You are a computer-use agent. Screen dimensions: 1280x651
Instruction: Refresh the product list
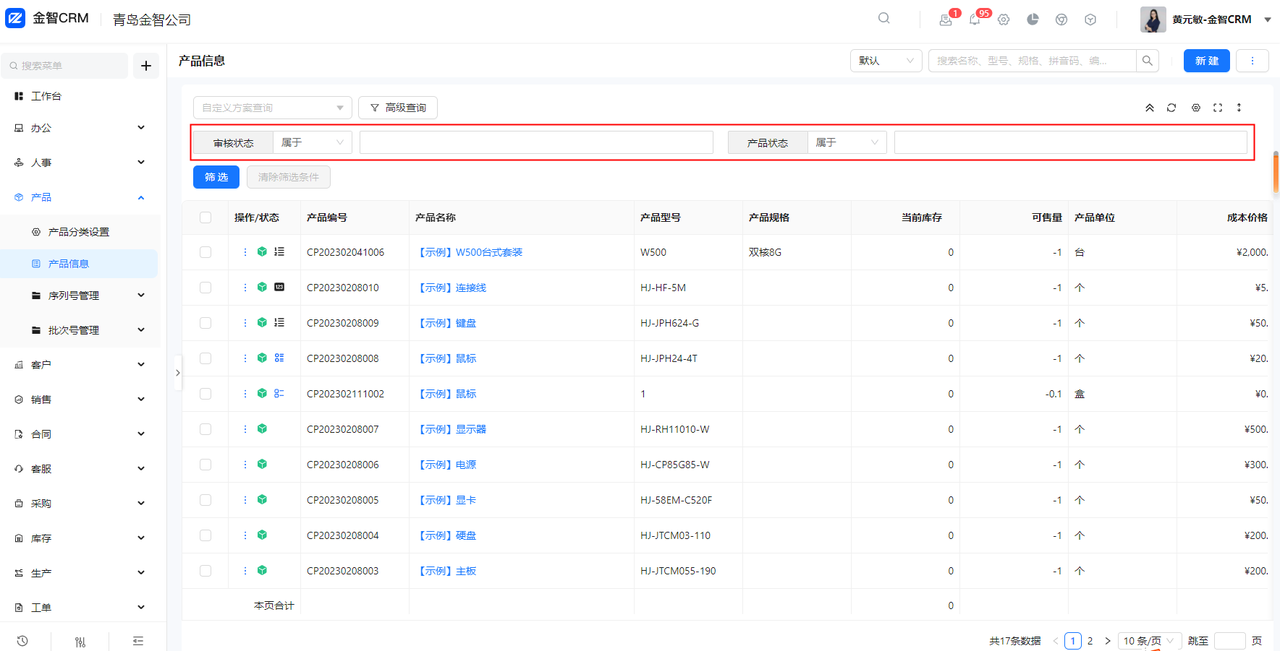coord(1172,108)
